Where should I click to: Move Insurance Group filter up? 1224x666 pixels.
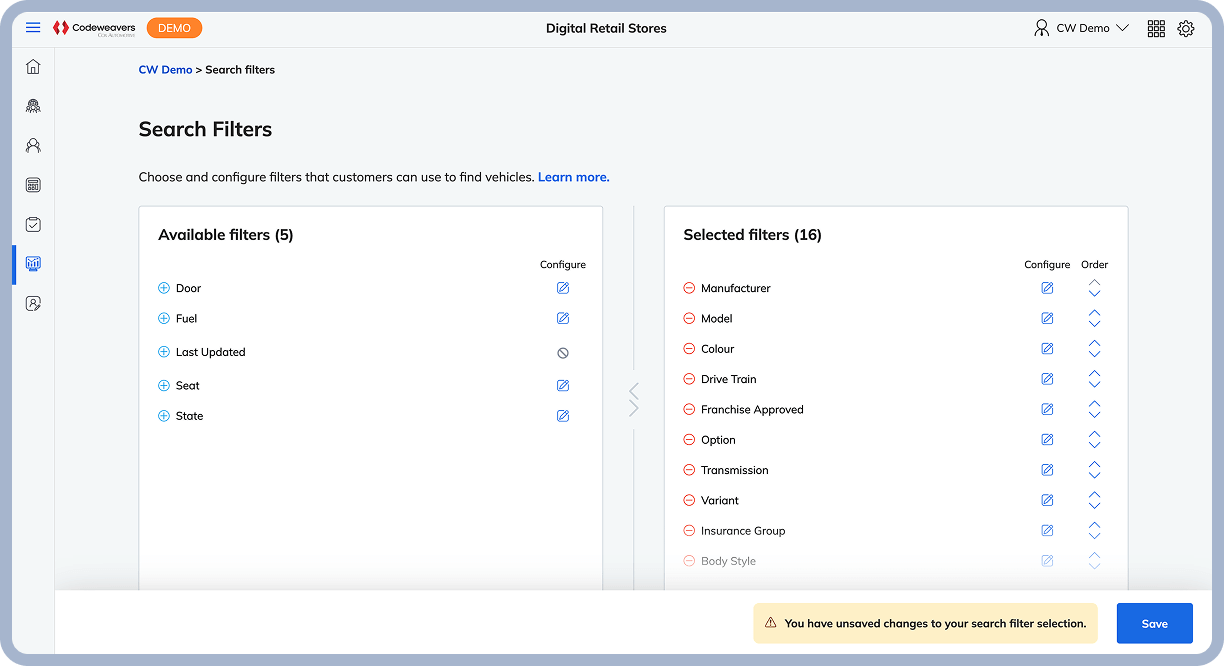tap(1094, 526)
